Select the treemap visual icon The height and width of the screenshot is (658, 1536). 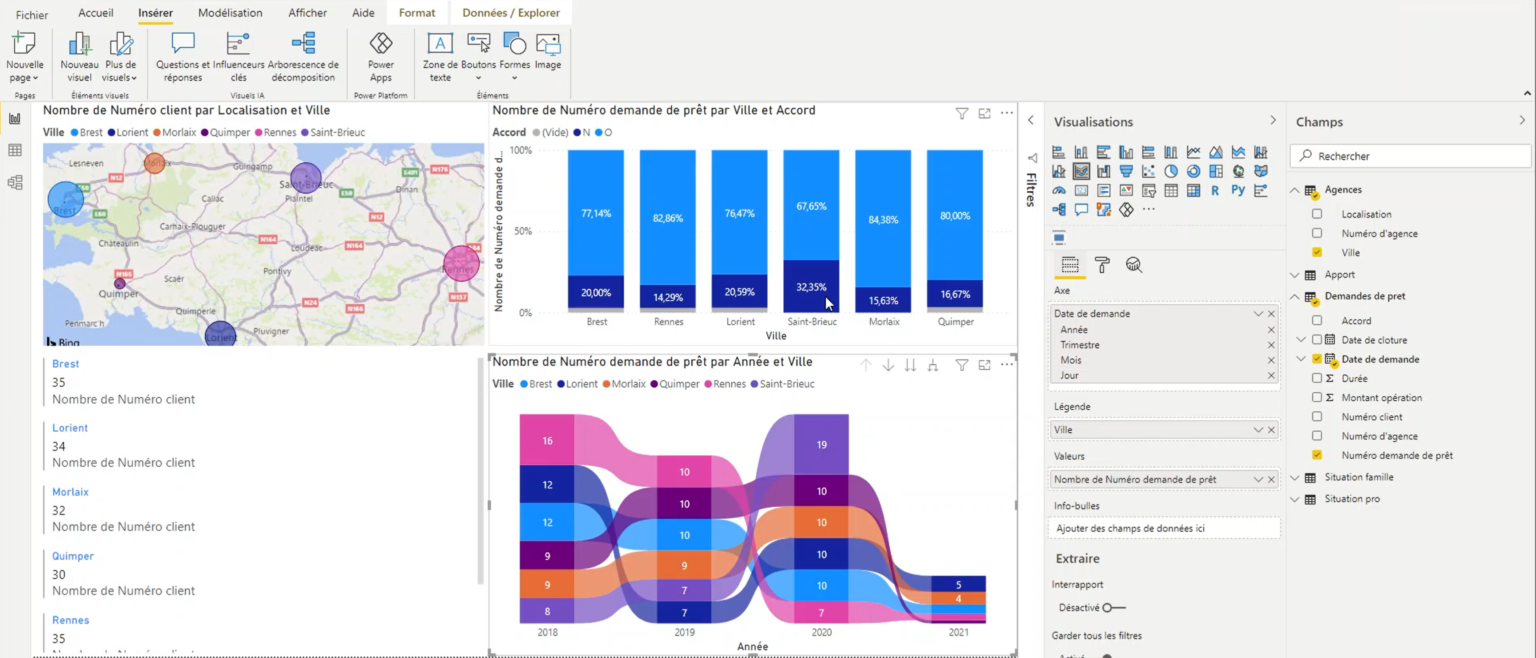click(x=1216, y=171)
